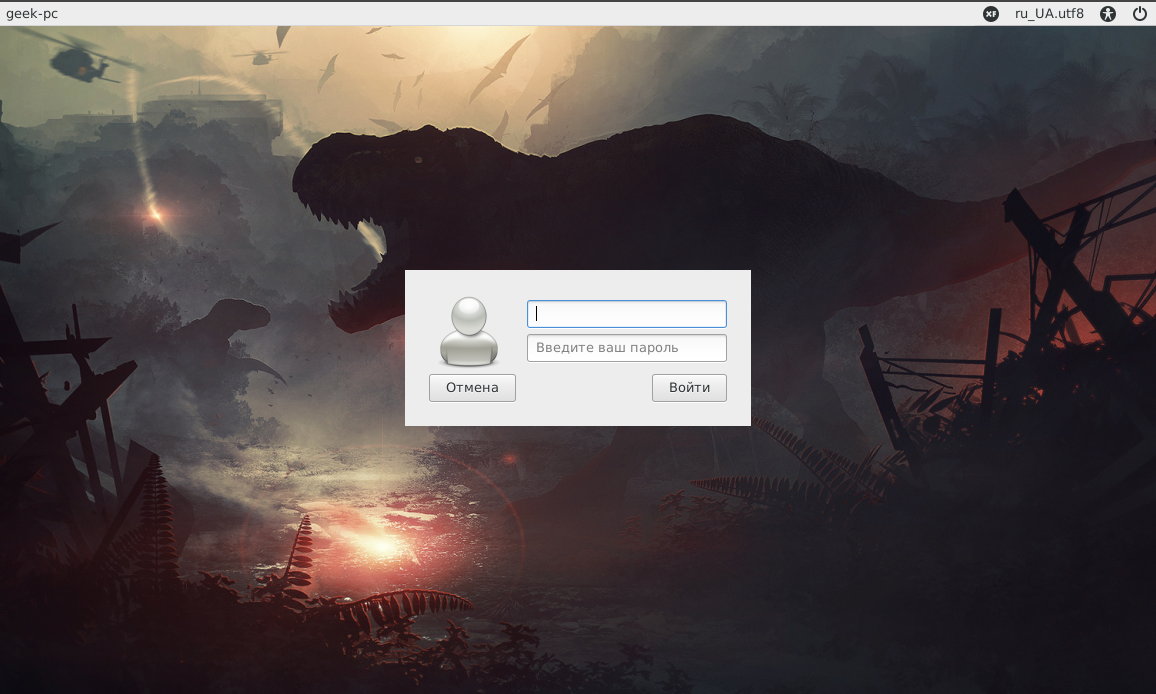Show shutdown and restart options

tap(1139, 14)
